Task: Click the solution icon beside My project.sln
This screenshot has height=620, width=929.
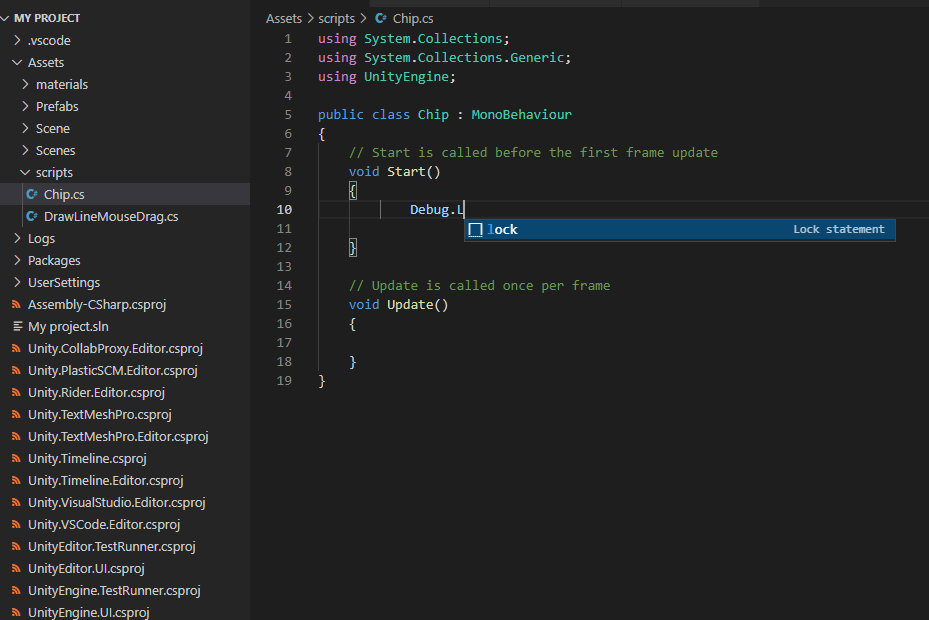Action: pos(17,326)
